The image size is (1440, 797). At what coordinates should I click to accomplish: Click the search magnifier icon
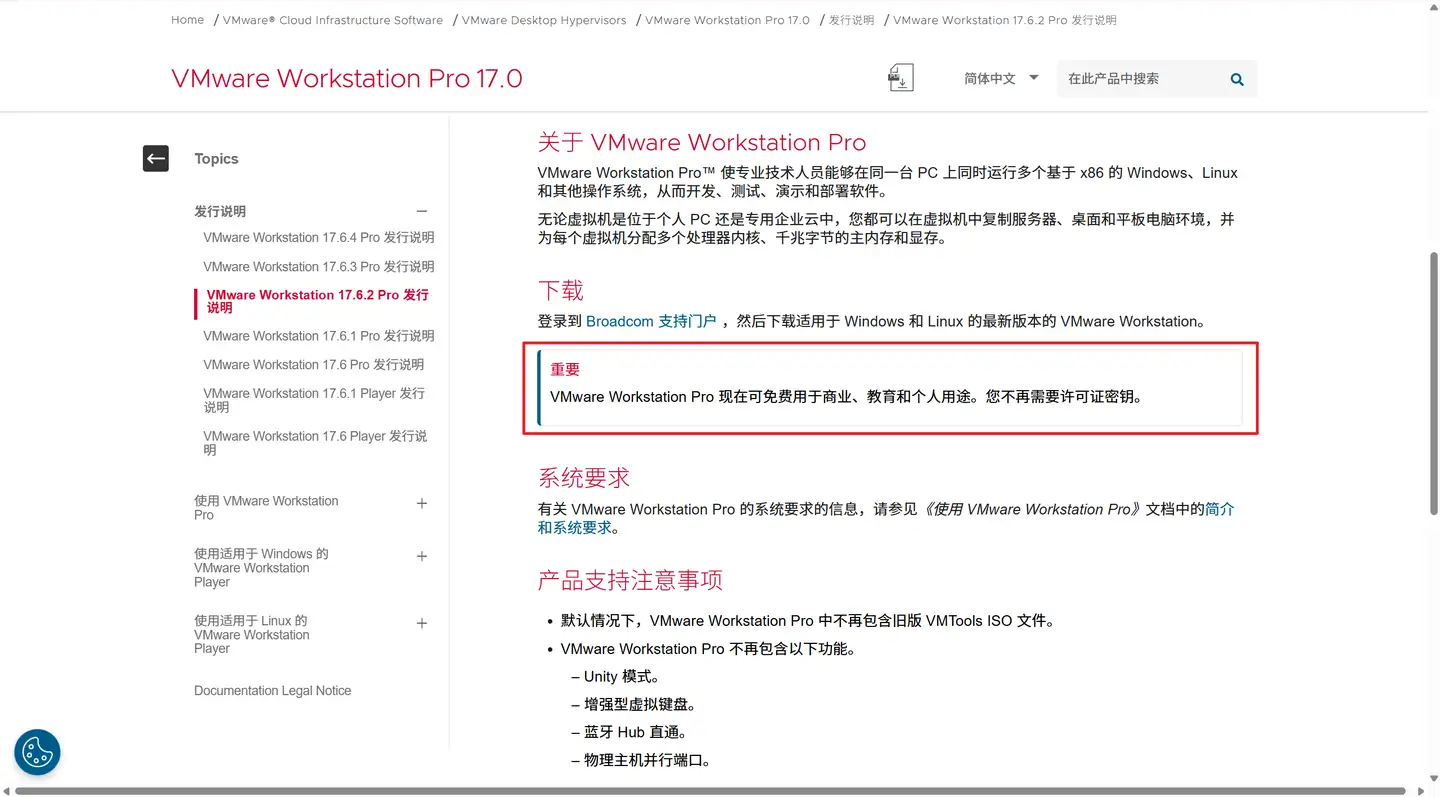1237,79
